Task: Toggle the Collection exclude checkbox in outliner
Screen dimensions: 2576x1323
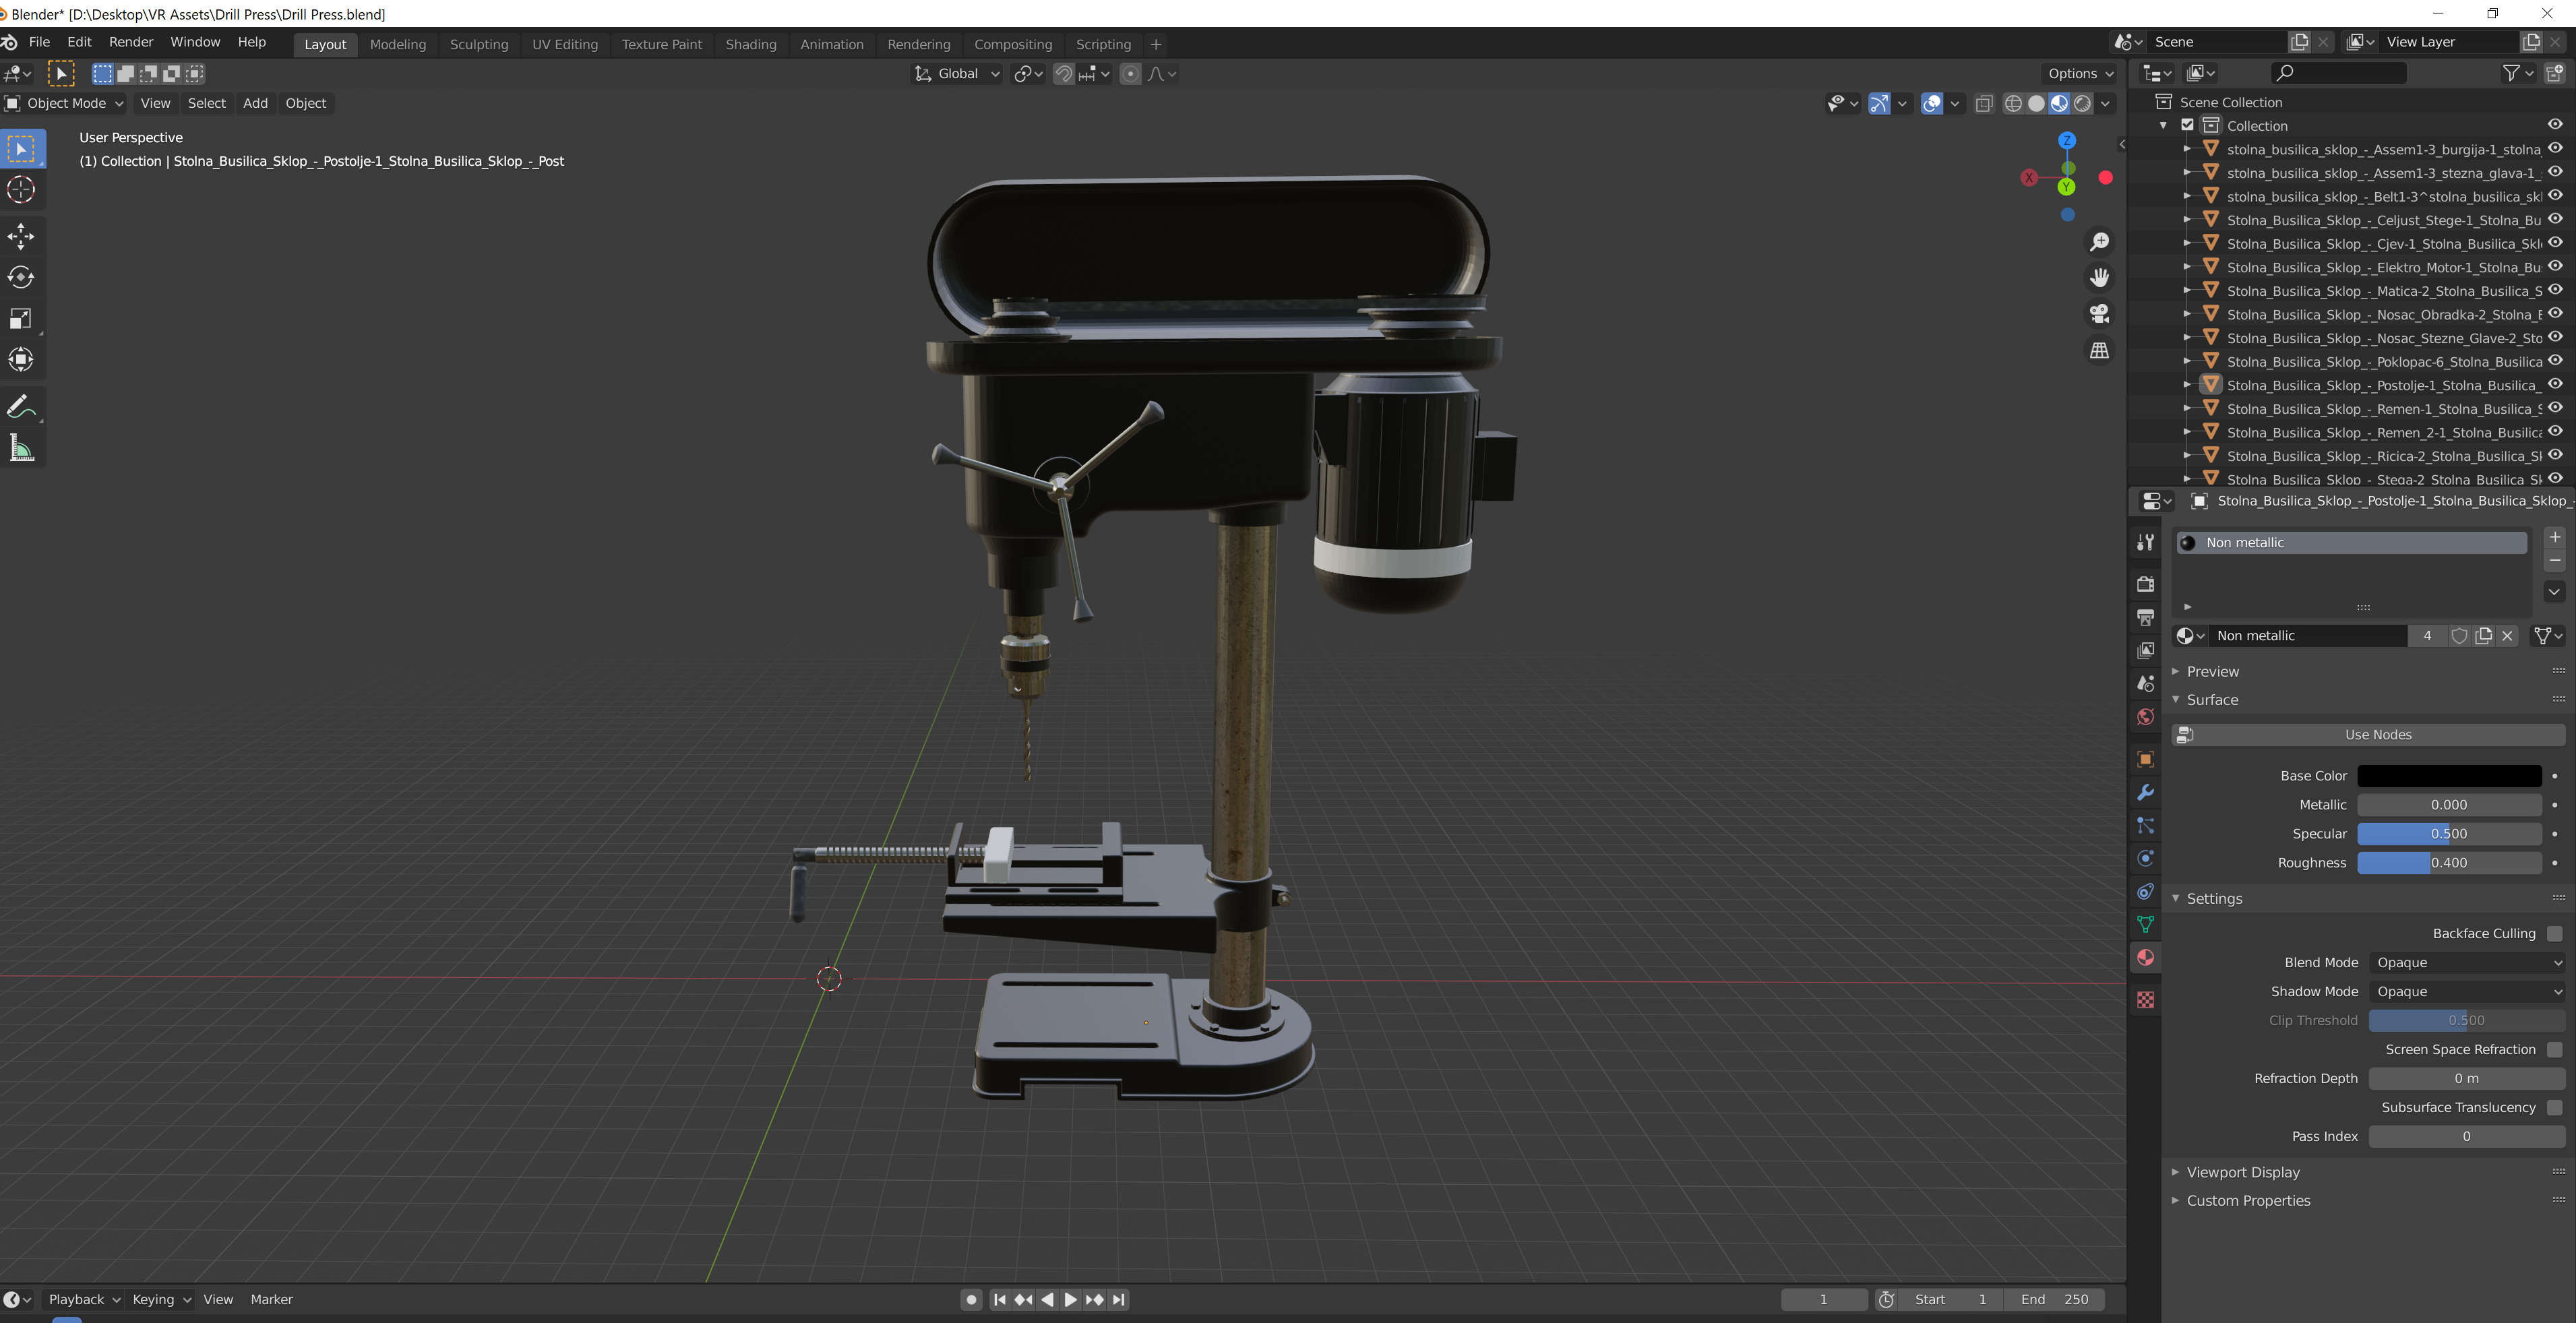Action: [x=2187, y=125]
